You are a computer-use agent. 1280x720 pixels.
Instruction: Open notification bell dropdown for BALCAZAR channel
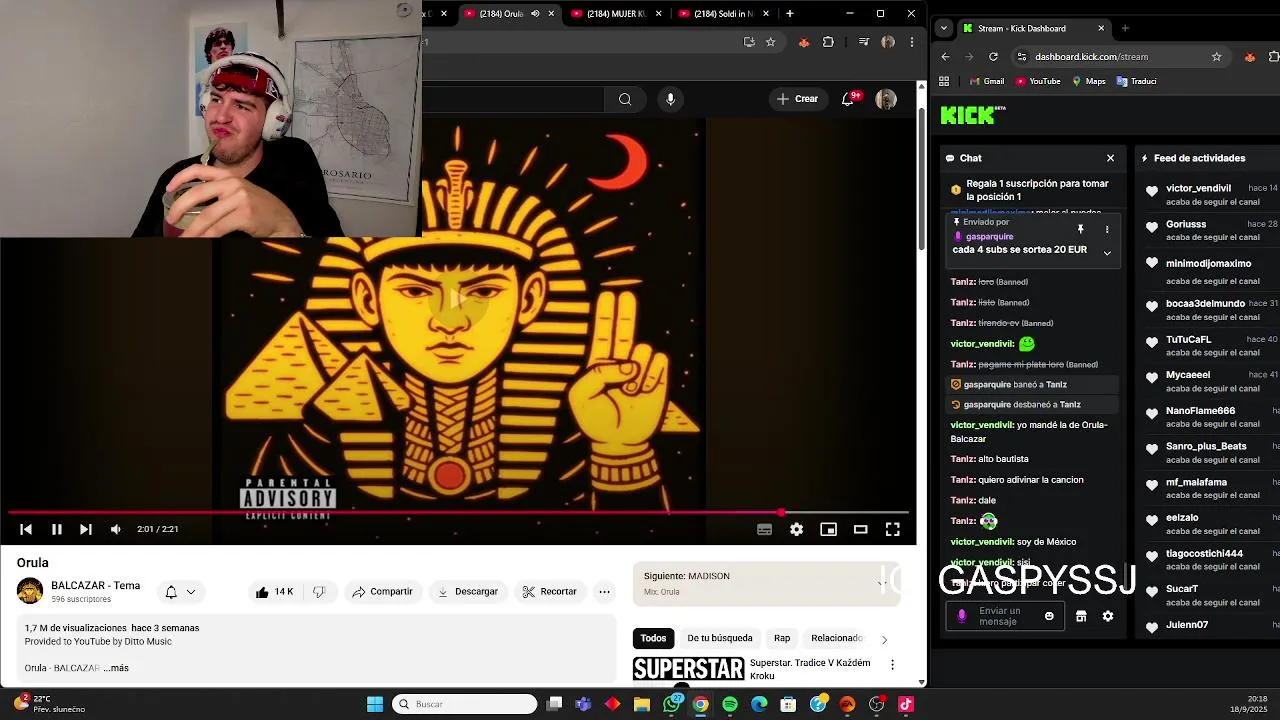tap(180, 591)
